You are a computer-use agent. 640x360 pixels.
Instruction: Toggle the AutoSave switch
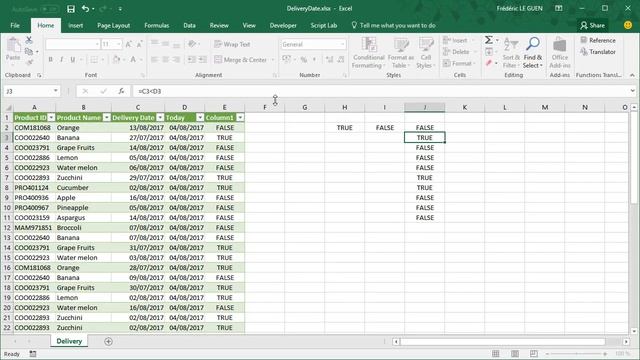point(49,9)
